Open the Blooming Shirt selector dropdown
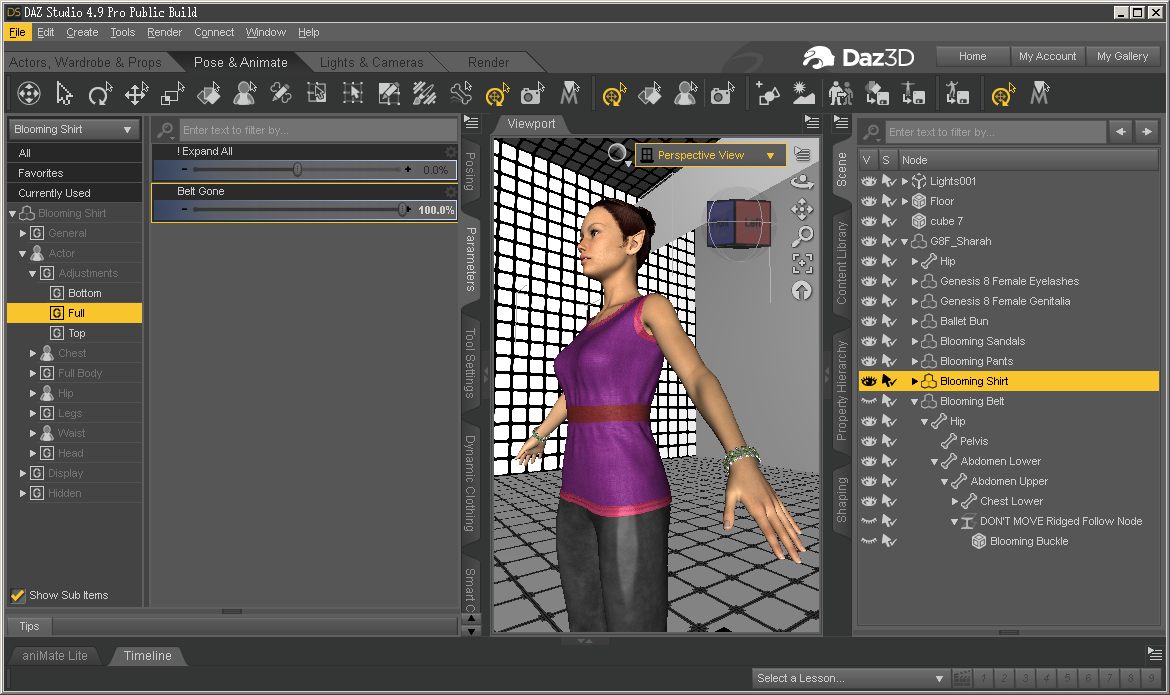 (73, 129)
